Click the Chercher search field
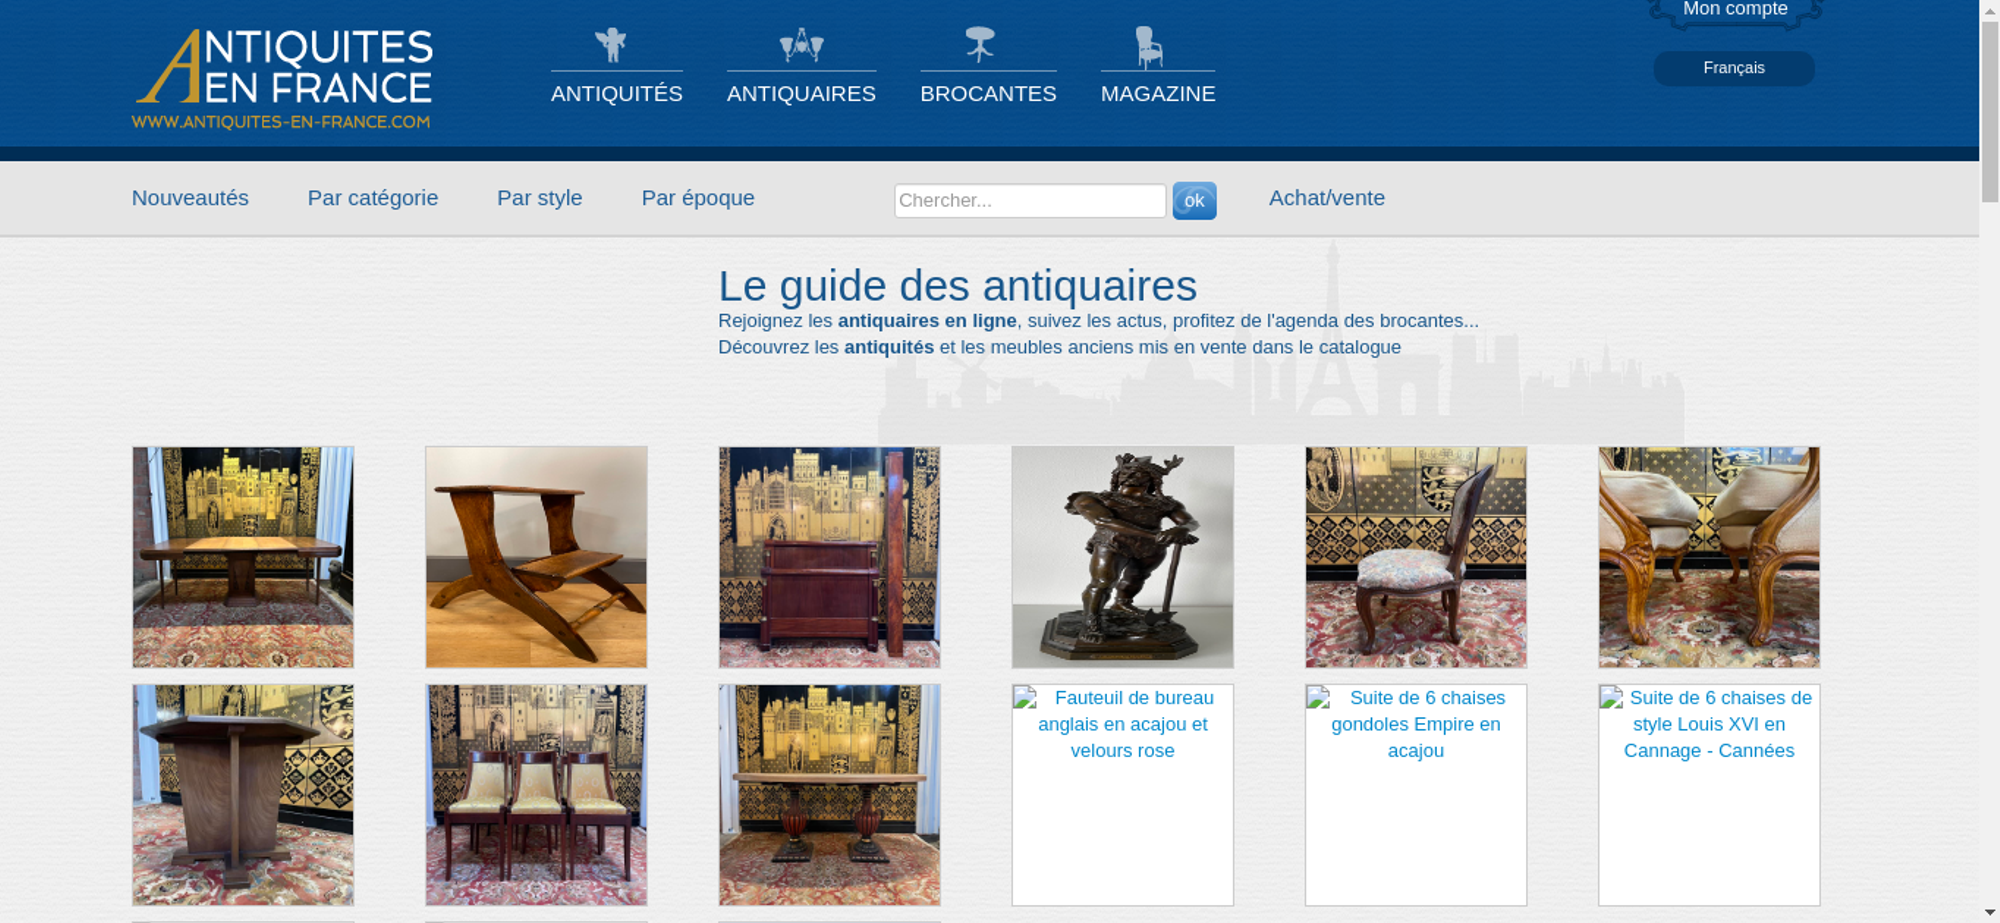The width and height of the screenshot is (2000, 923). click(x=1029, y=201)
